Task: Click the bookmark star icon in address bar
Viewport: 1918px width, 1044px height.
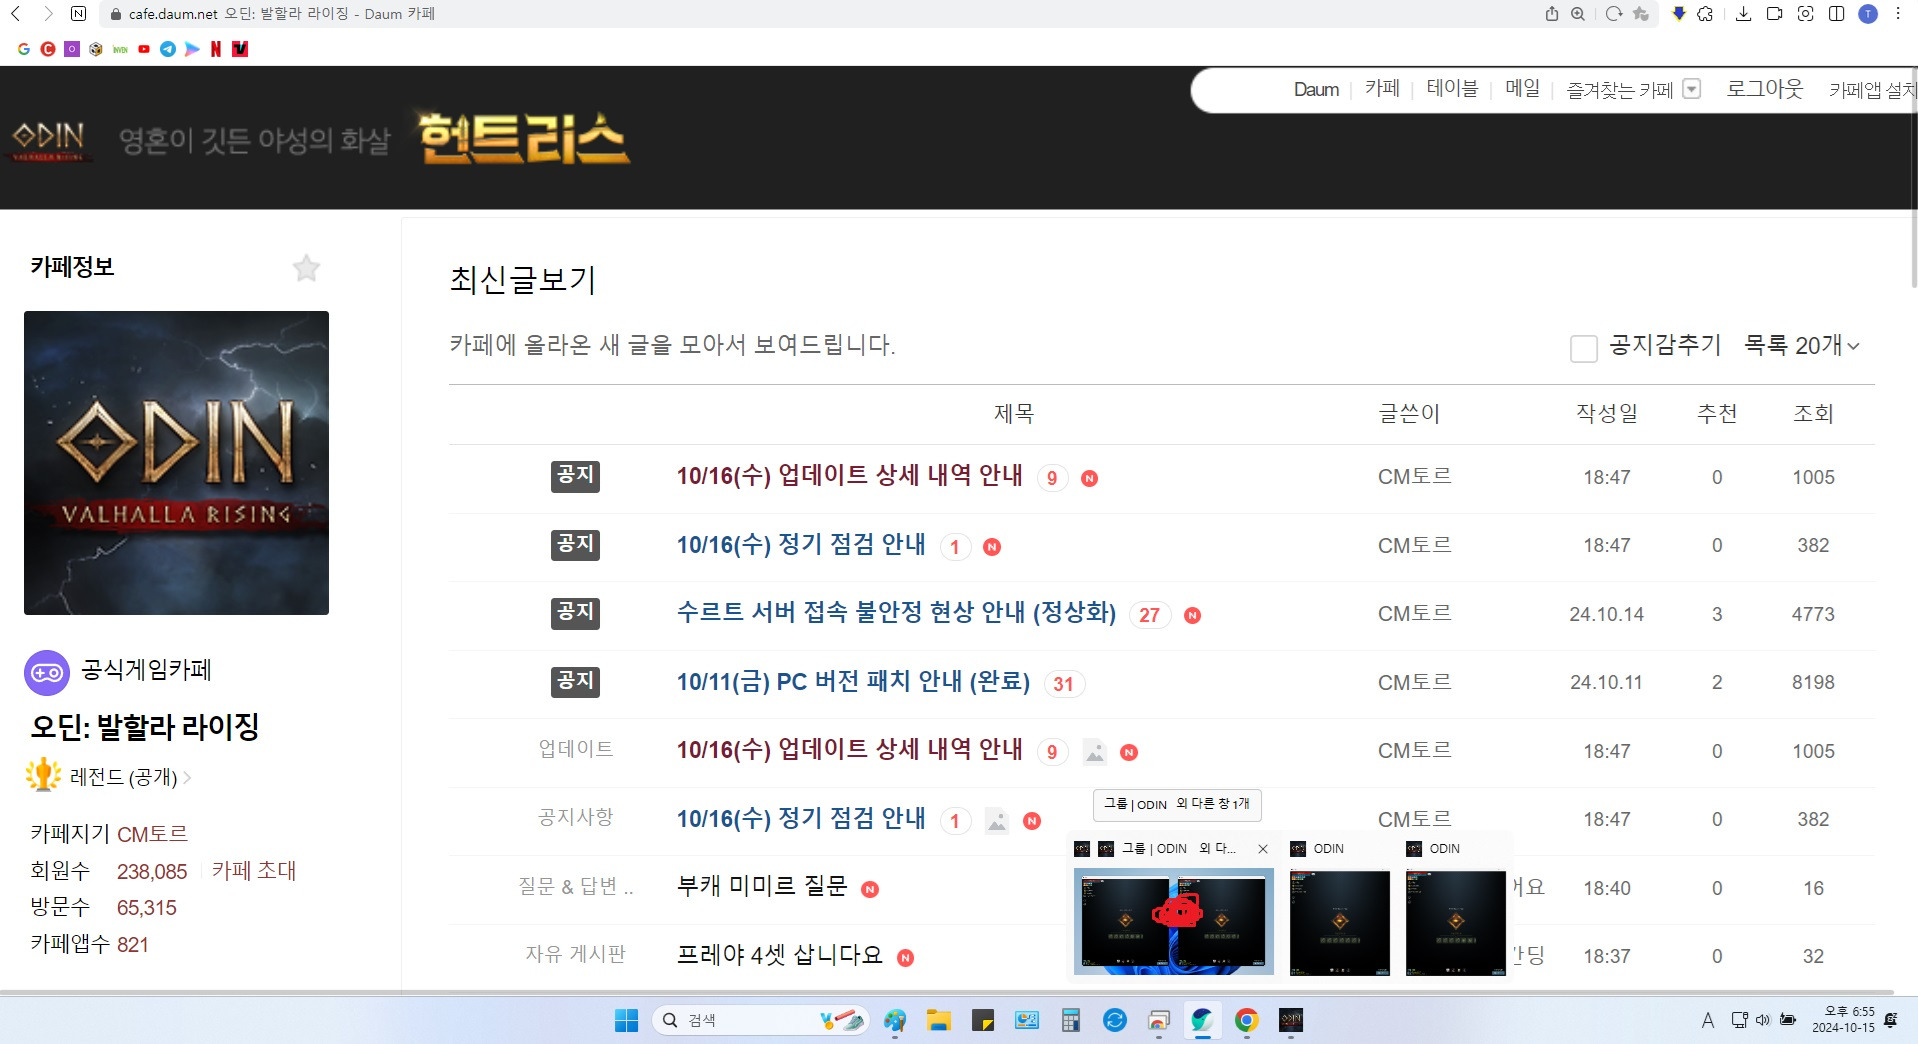Action: tap(1641, 14)
